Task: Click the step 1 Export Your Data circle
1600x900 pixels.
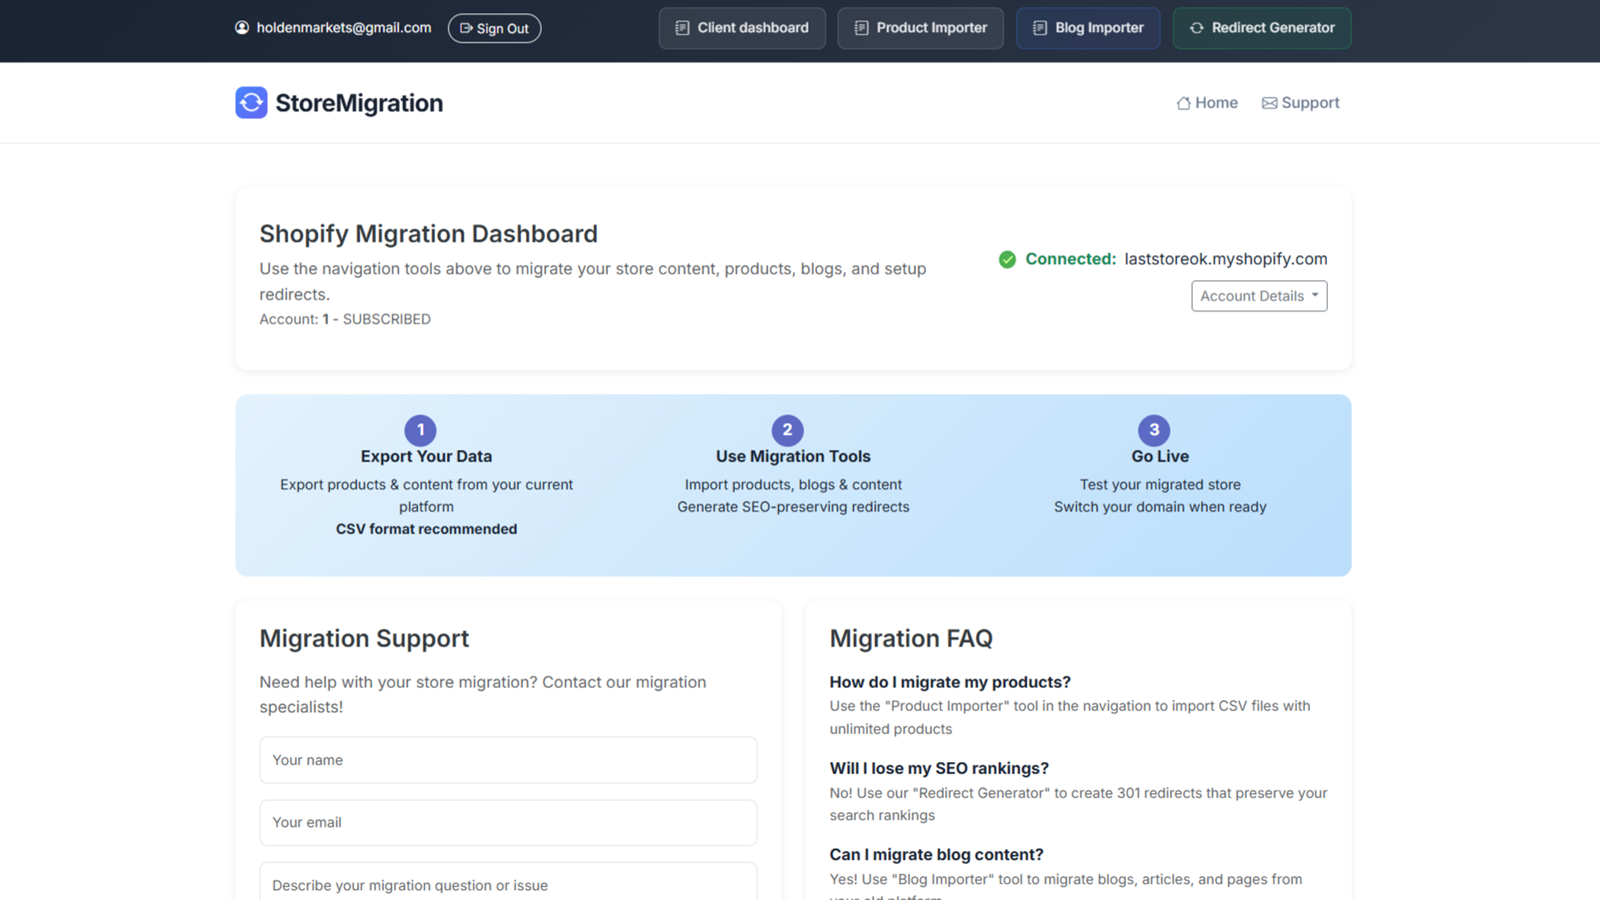Action: click(420, 430)
